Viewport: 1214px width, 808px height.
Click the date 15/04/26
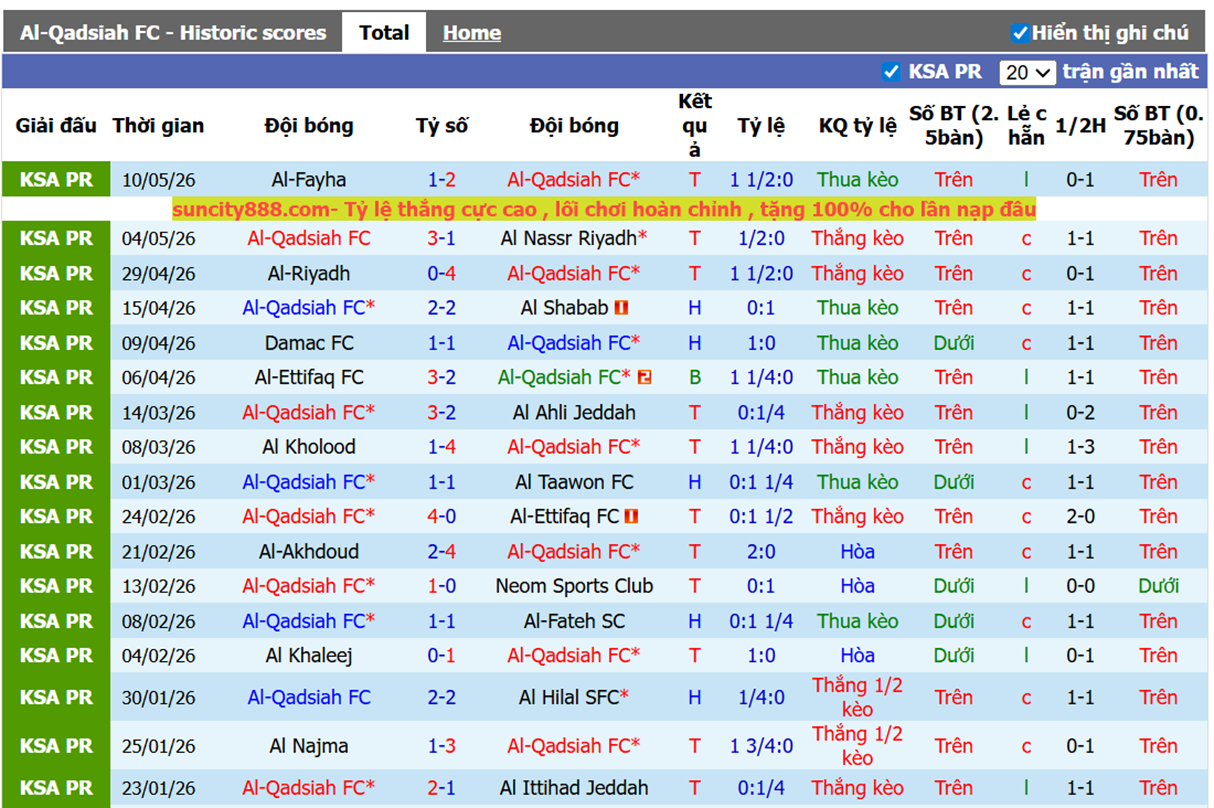click(x=159, y=308)
